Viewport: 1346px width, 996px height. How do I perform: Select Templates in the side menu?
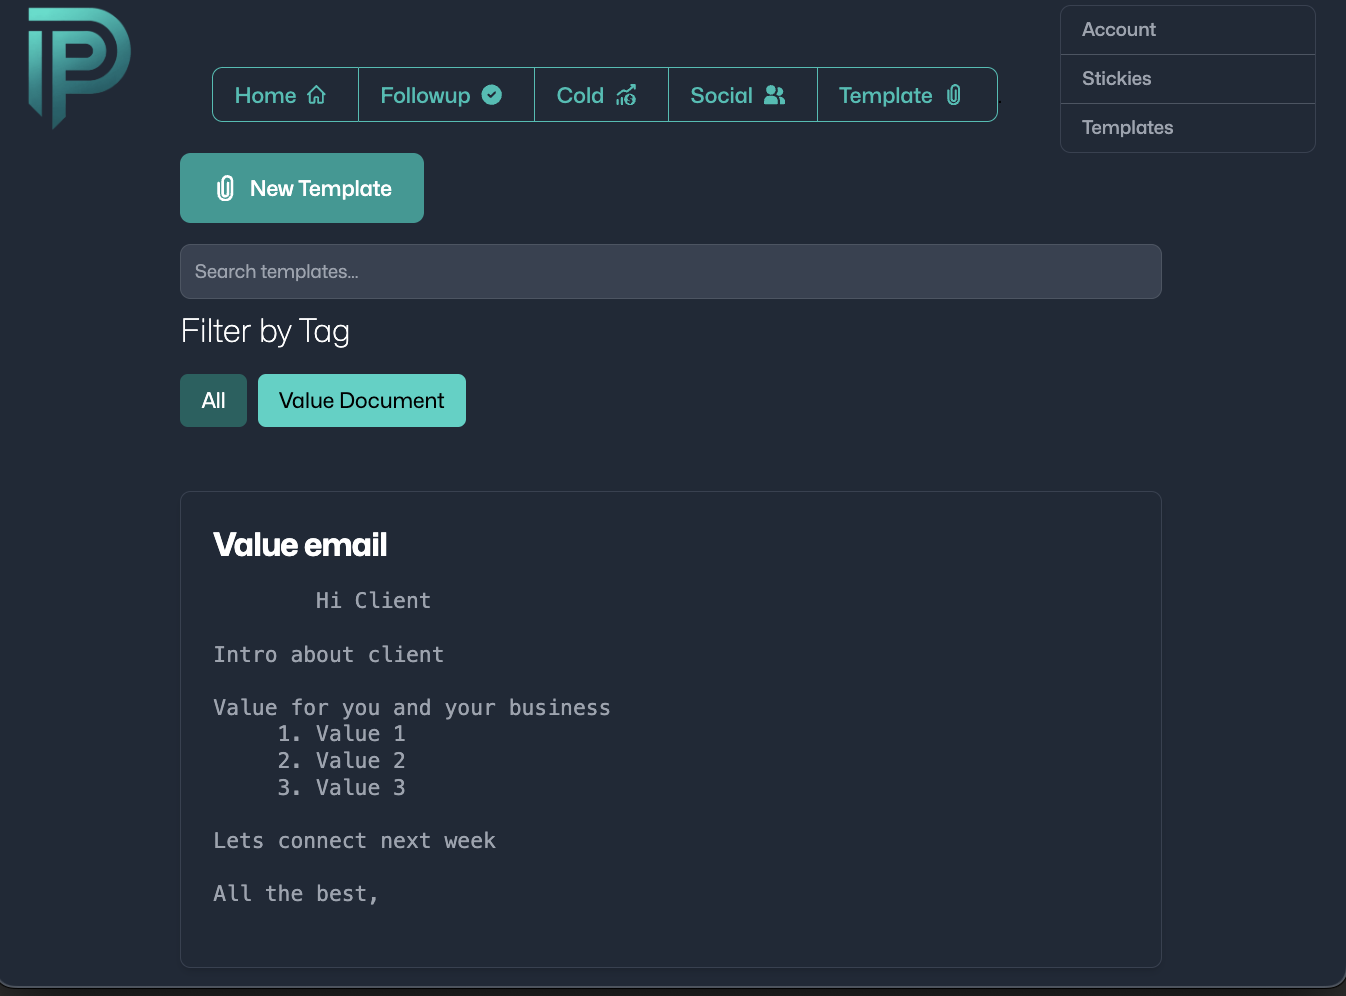point(1127,128)
